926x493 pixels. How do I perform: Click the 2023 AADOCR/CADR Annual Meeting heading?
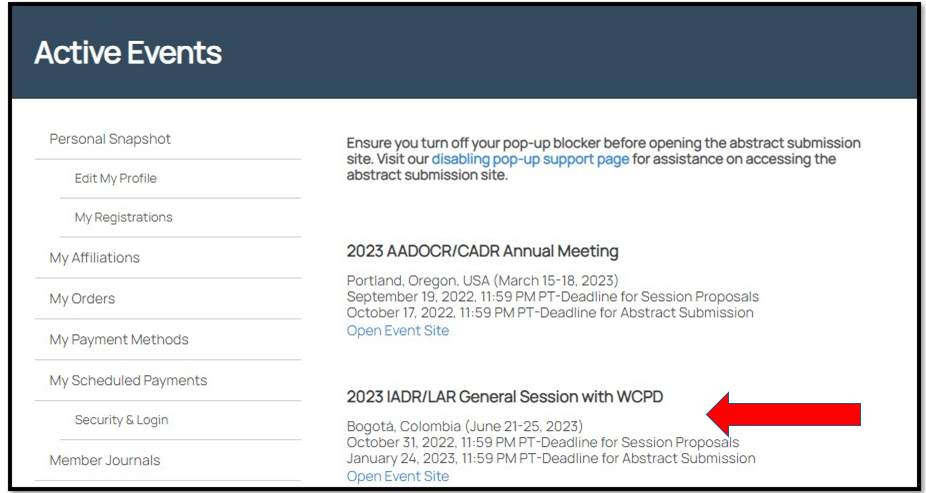(x=482, y=251)
